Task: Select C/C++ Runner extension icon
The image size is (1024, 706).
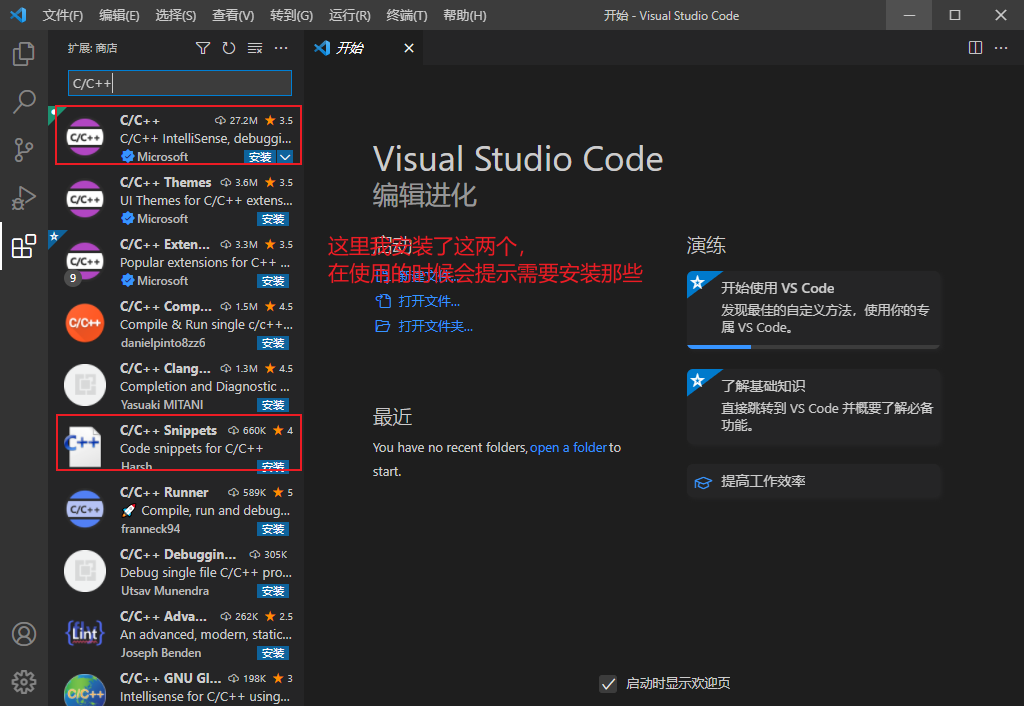Action: pos(85,509)
